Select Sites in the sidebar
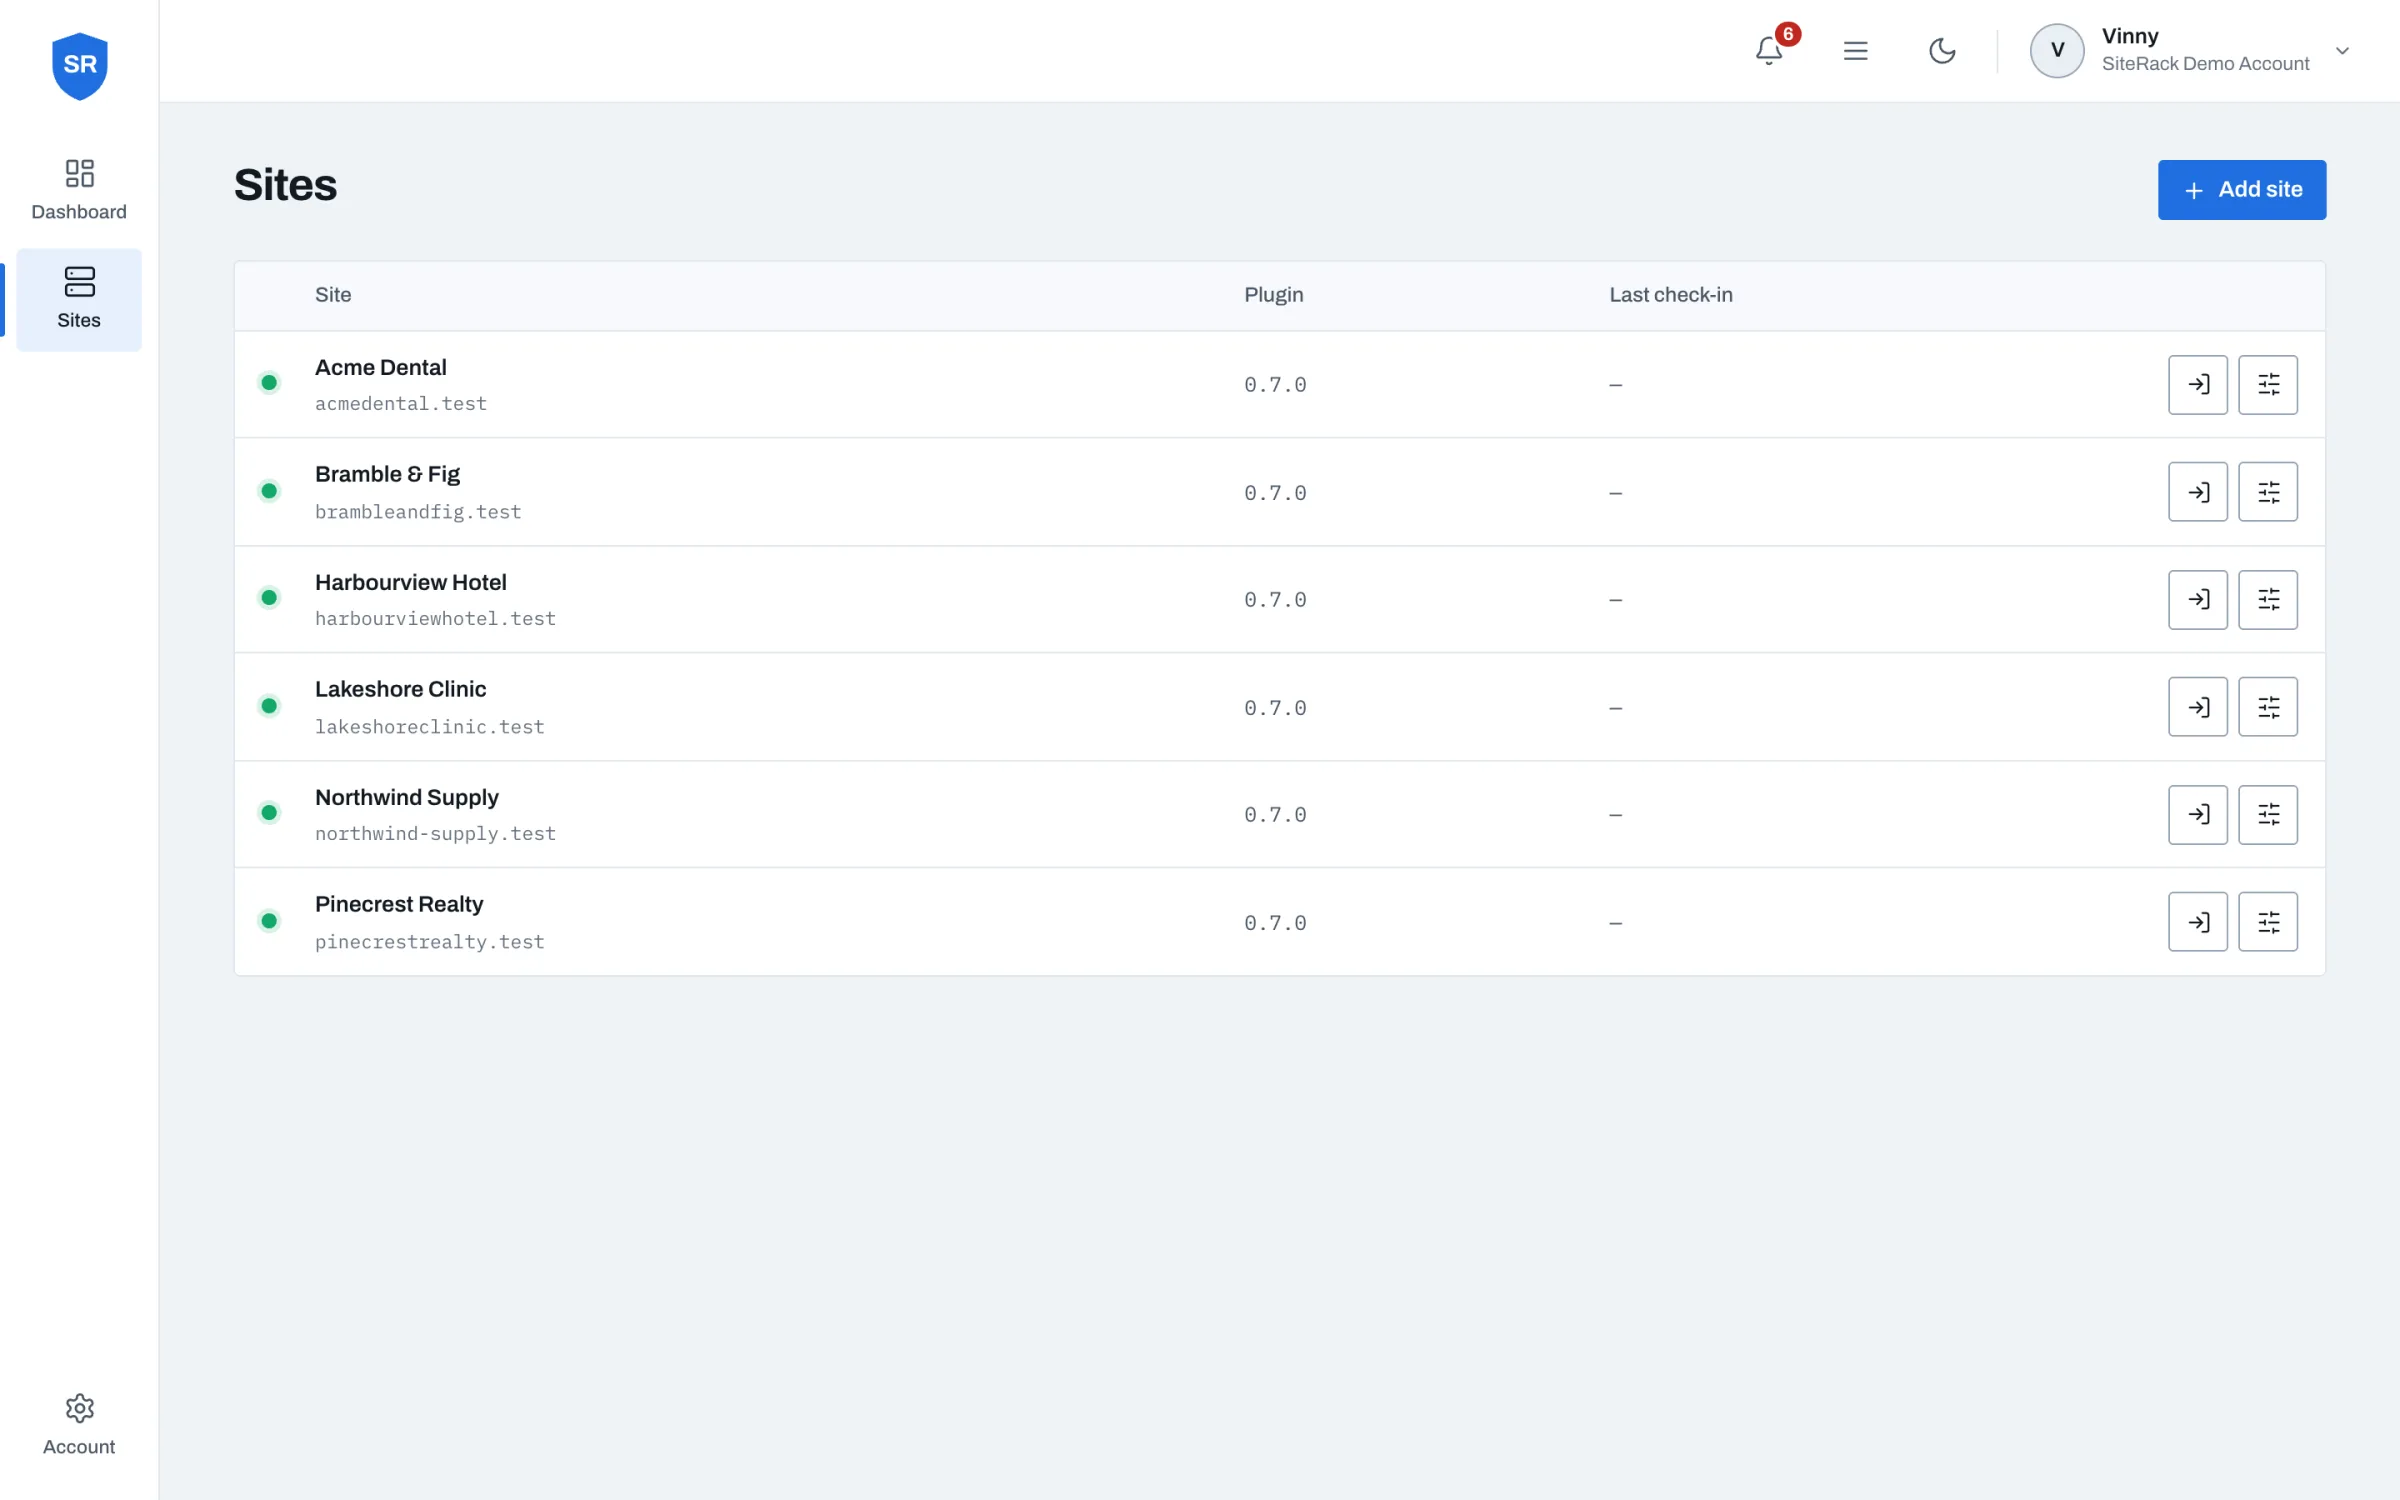 tap(79, 299)
